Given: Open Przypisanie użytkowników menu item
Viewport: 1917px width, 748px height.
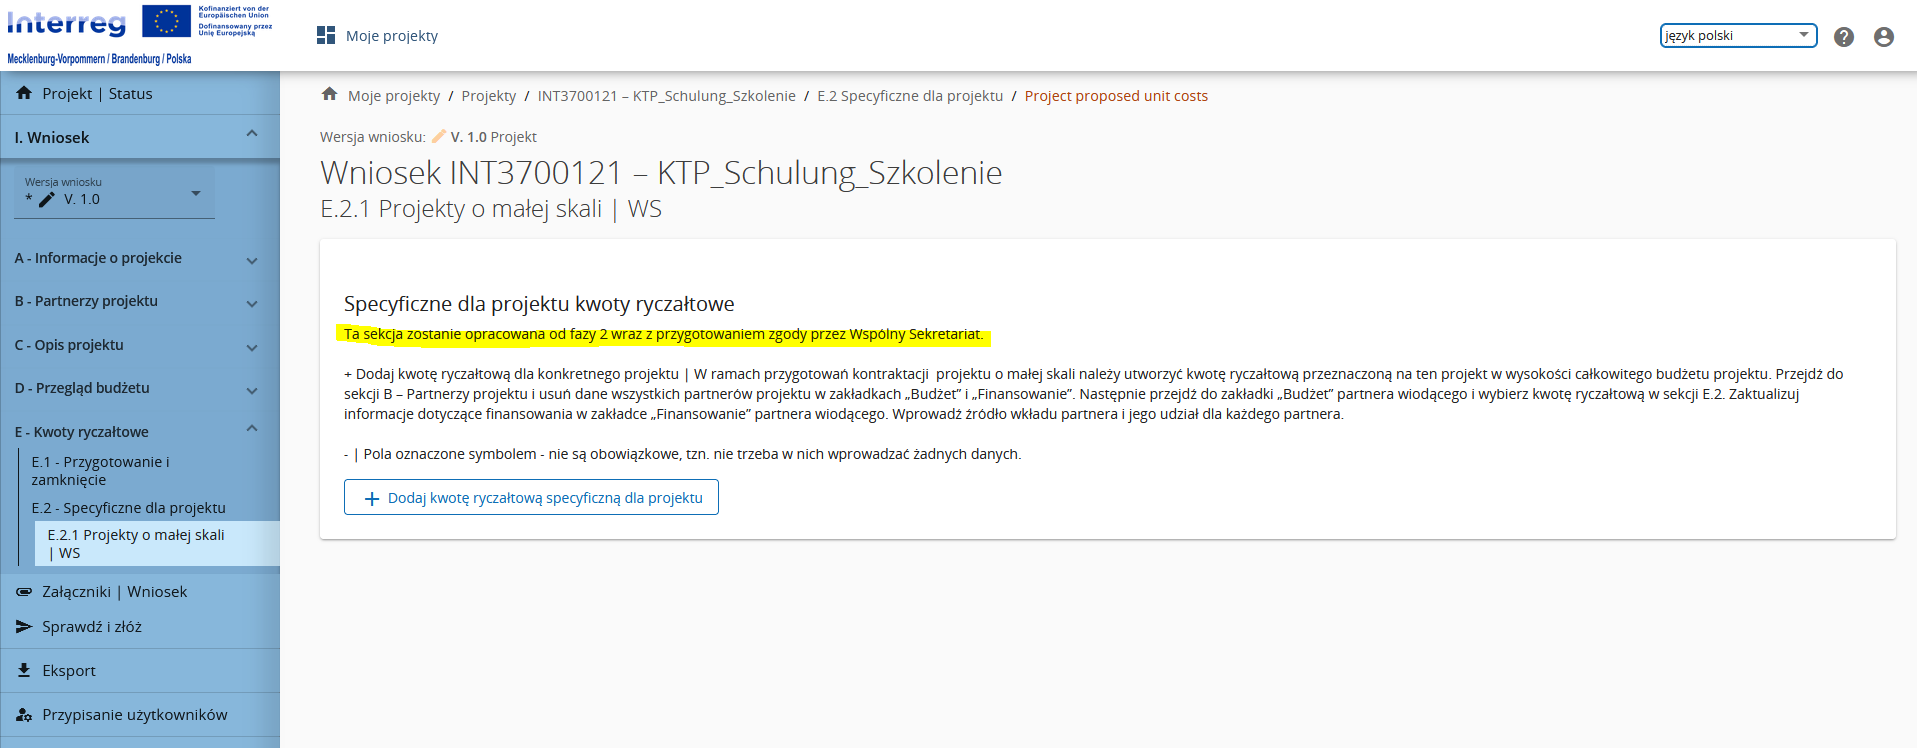Looking at the screenshot, I should [x=134, y=715].
